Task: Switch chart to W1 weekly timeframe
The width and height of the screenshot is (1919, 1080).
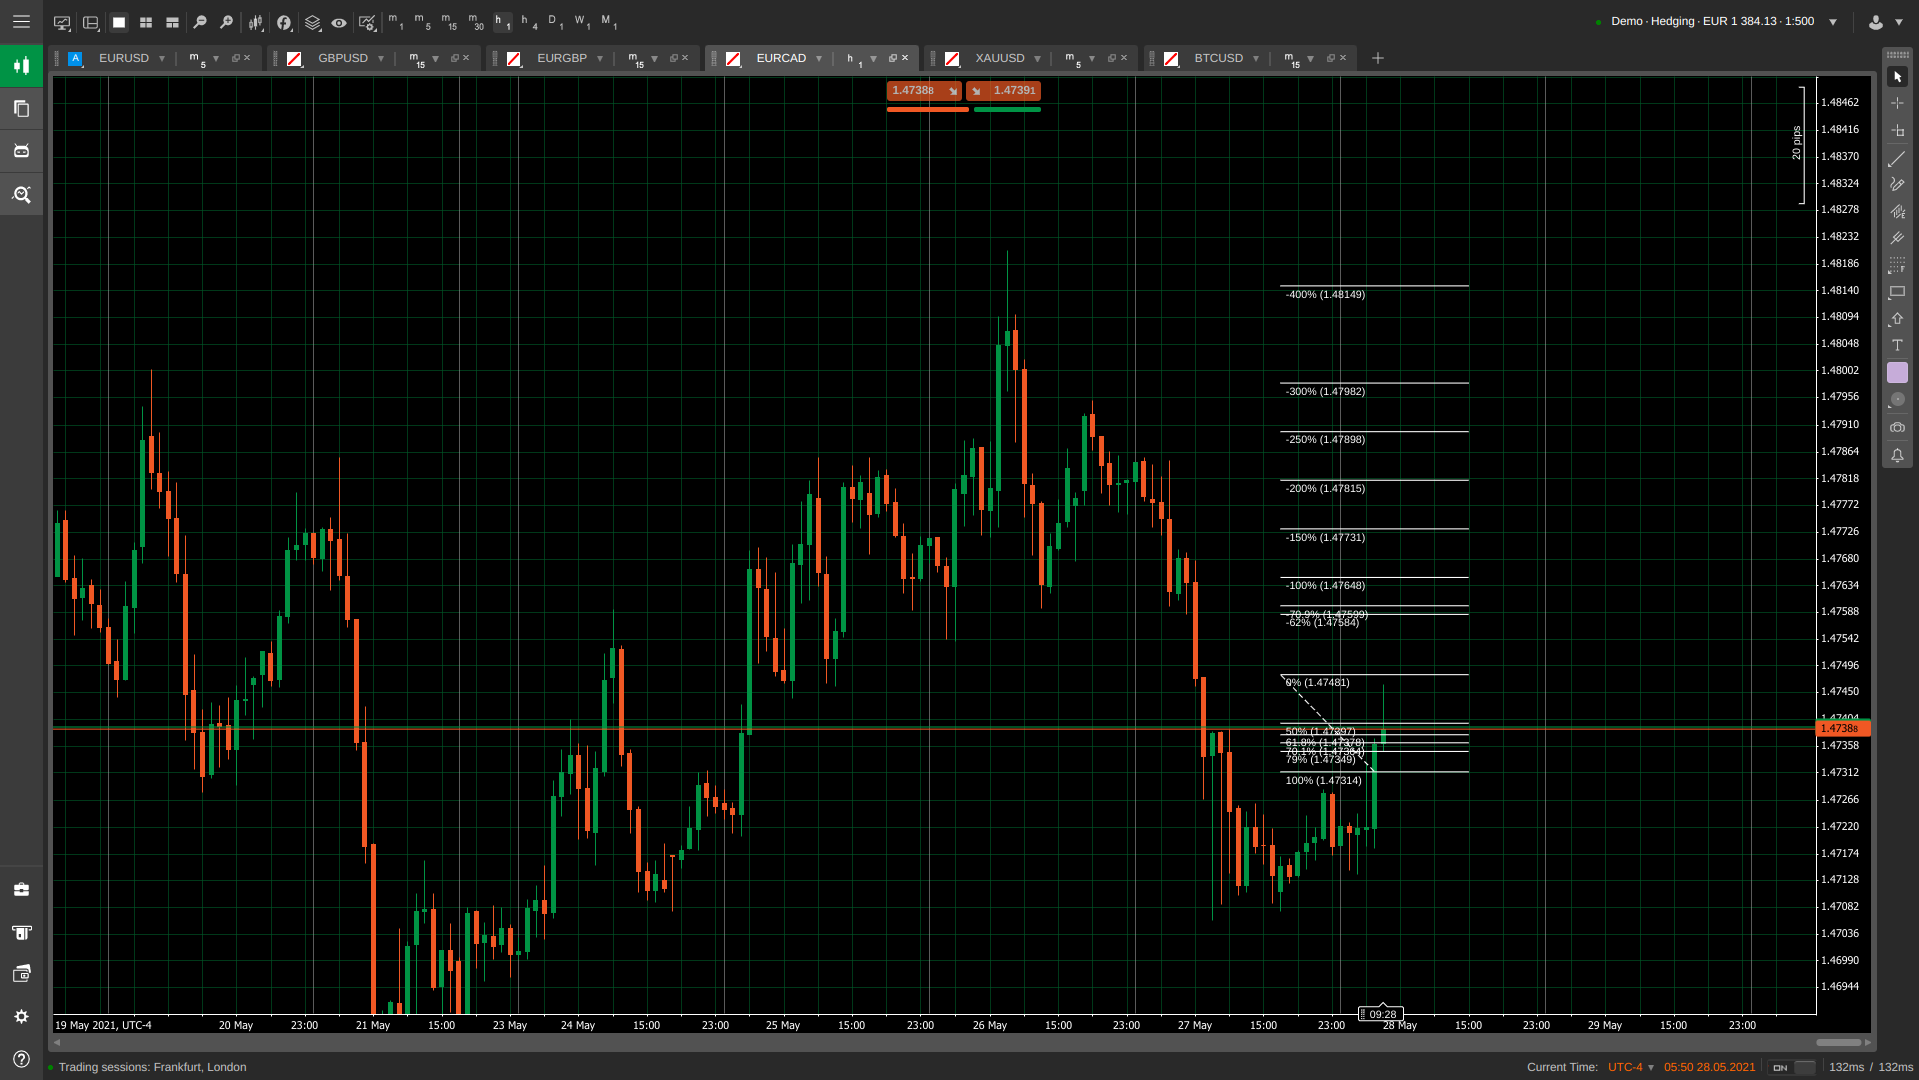Action: click(581, 21)
